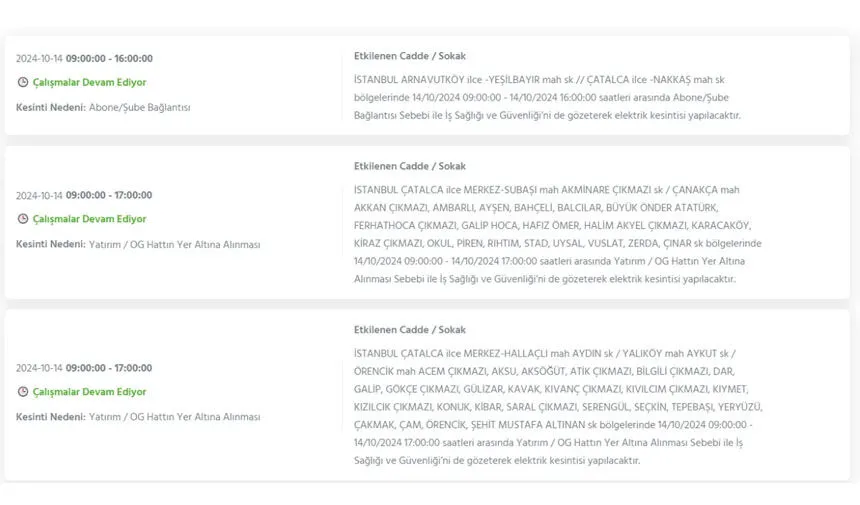Click 'Çalışmalar Devam Ediyor' status in the Arnavutköy card

pyautogui.click(x=88, y=83)
